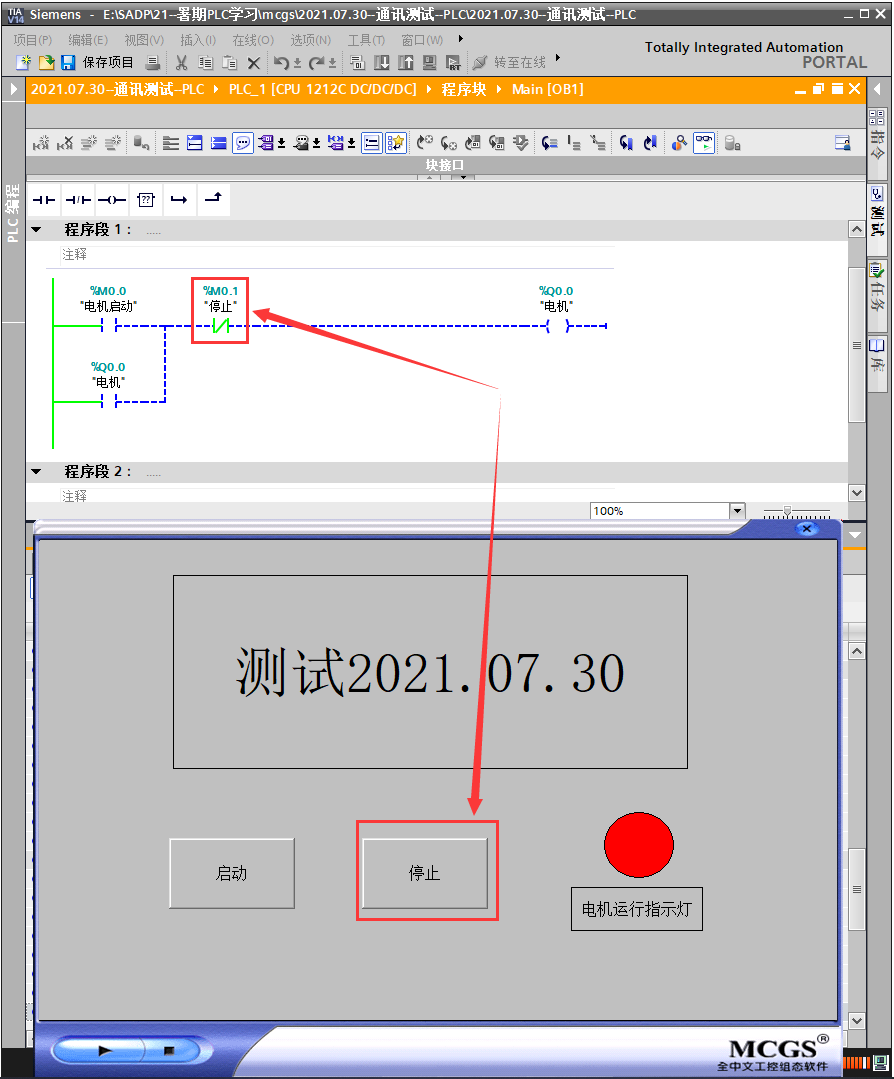Insert normally closed contact from favorites
Screen dimensions: 894x1079
[x=78, y=200]
